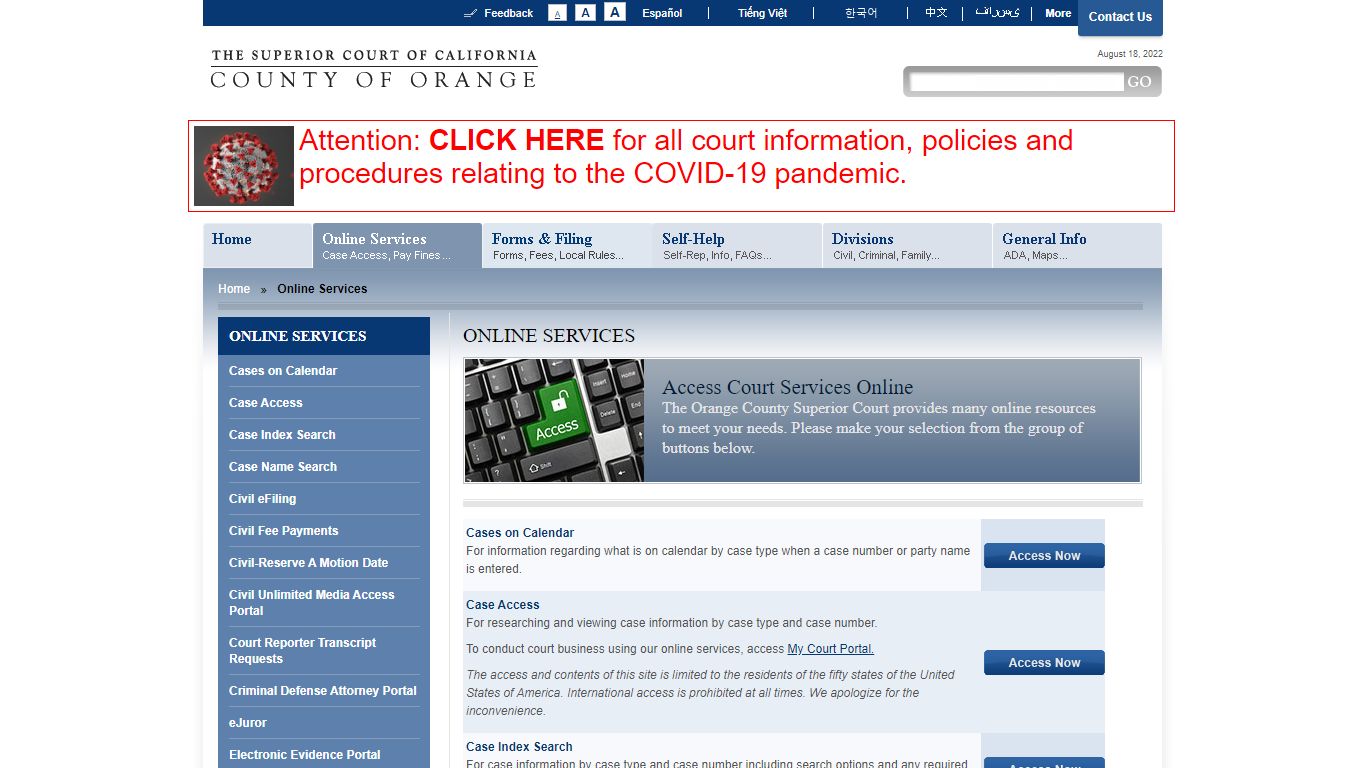Select eJuror in the sidebar
This screenshot has height=768, width=1366.
click(248, 723)
